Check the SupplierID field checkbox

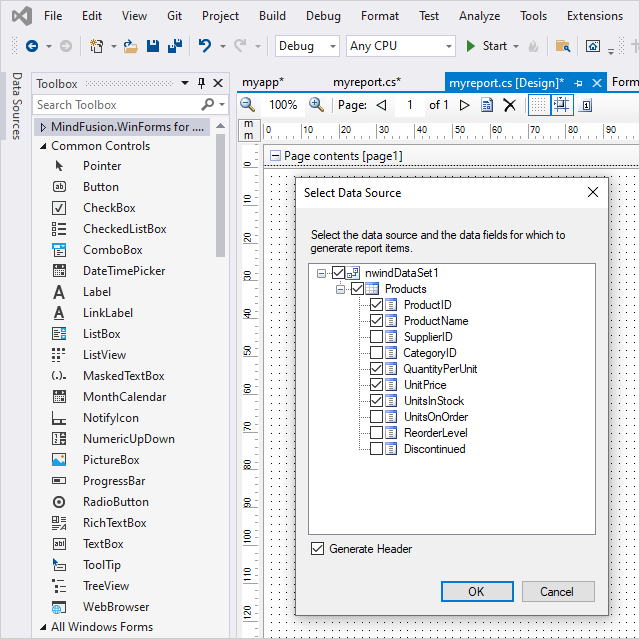coord(376,337)
